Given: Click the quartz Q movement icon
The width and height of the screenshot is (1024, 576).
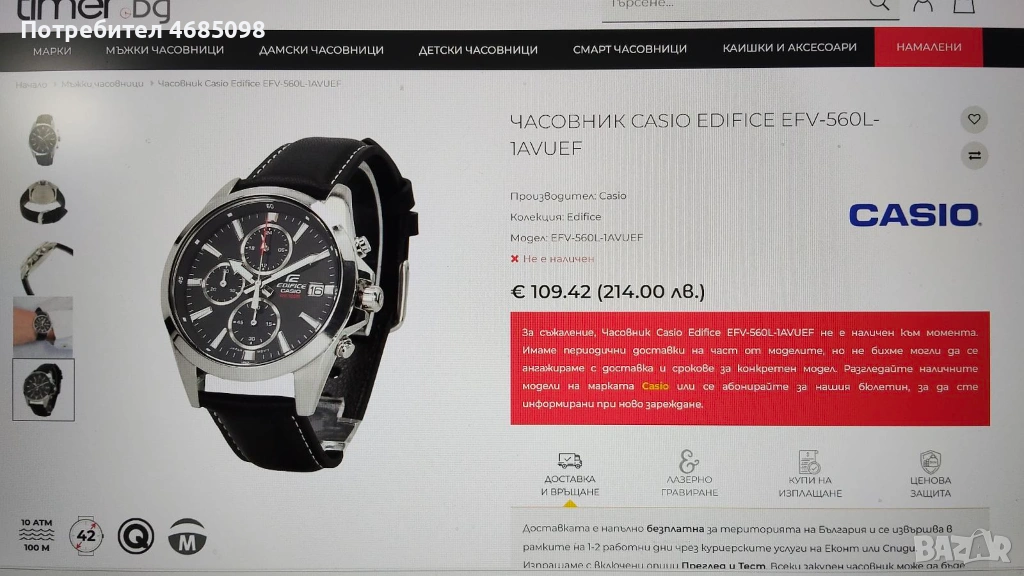Looking at the screenshot, I should (x=136, y=536).
